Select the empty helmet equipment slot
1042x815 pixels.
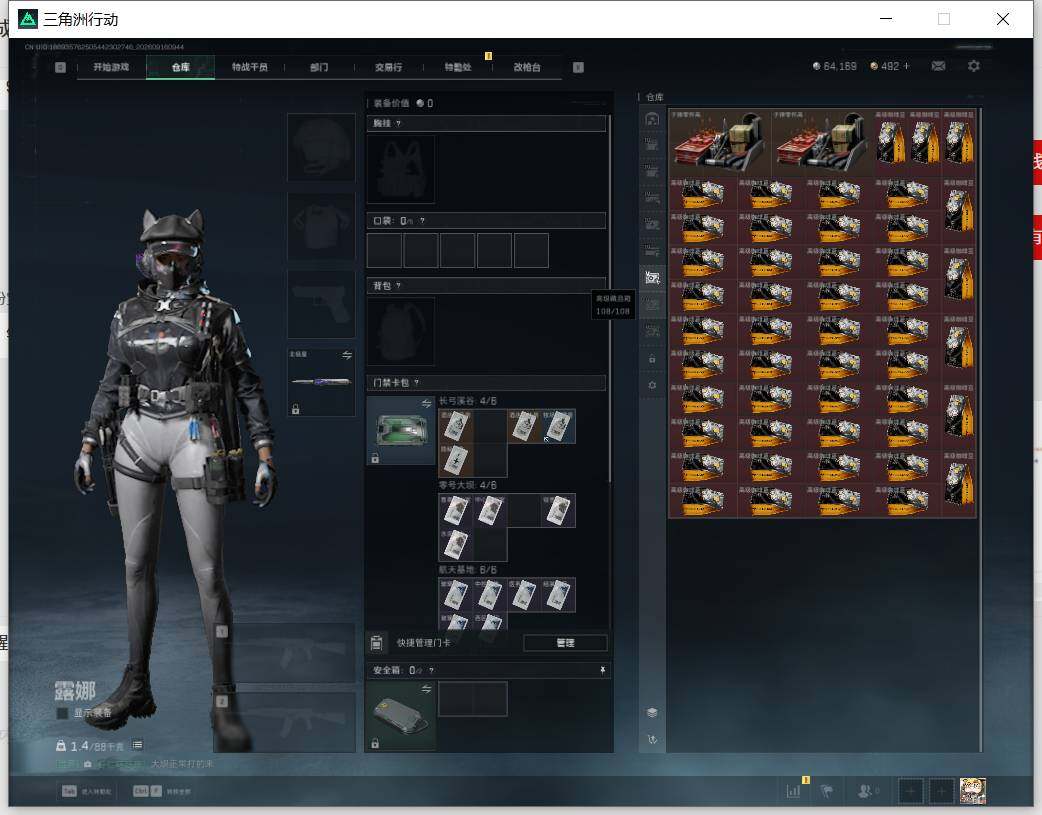pos(321,147)
